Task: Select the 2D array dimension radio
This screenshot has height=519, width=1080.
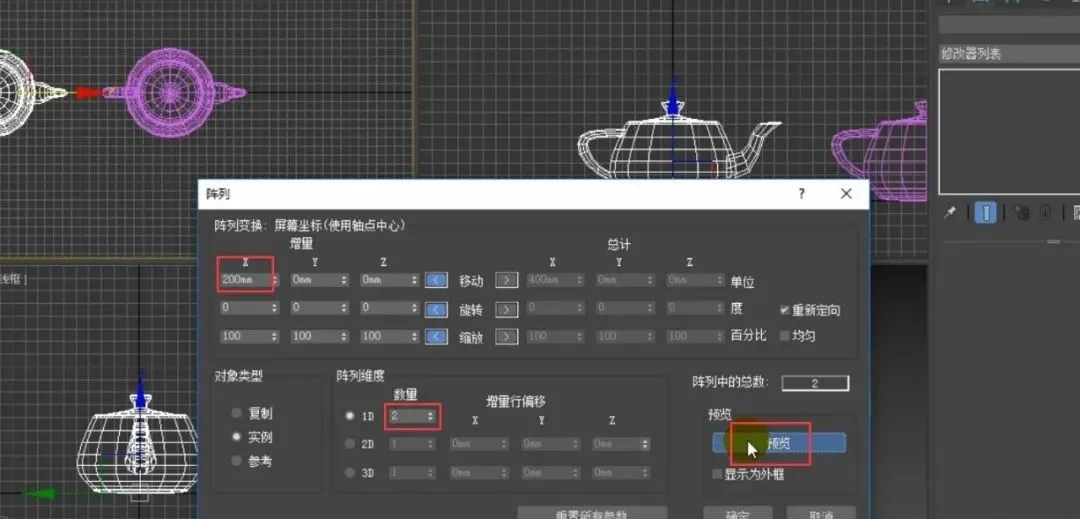Action: tap(349, 444)
